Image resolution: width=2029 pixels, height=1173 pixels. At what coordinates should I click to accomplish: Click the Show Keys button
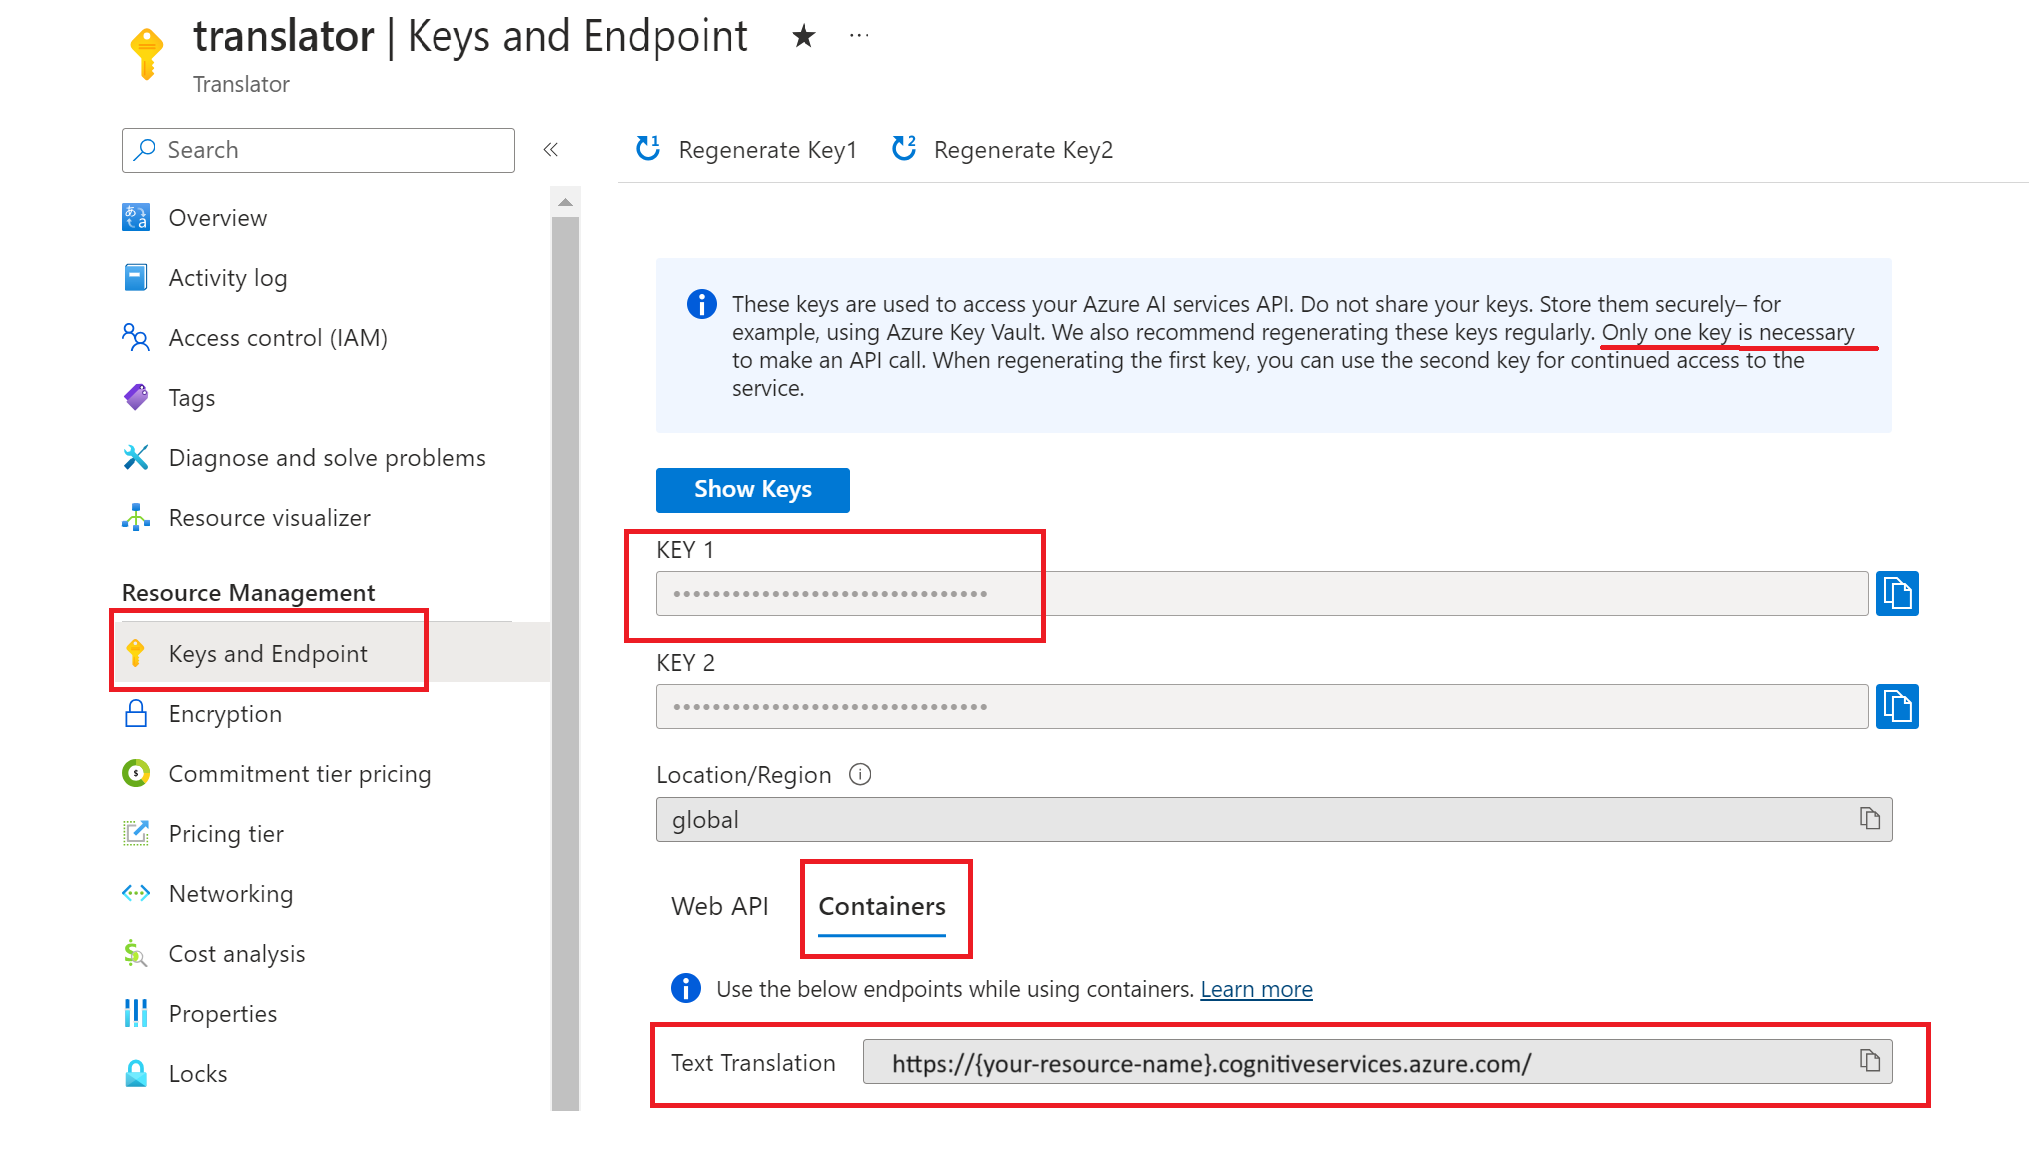753,489
